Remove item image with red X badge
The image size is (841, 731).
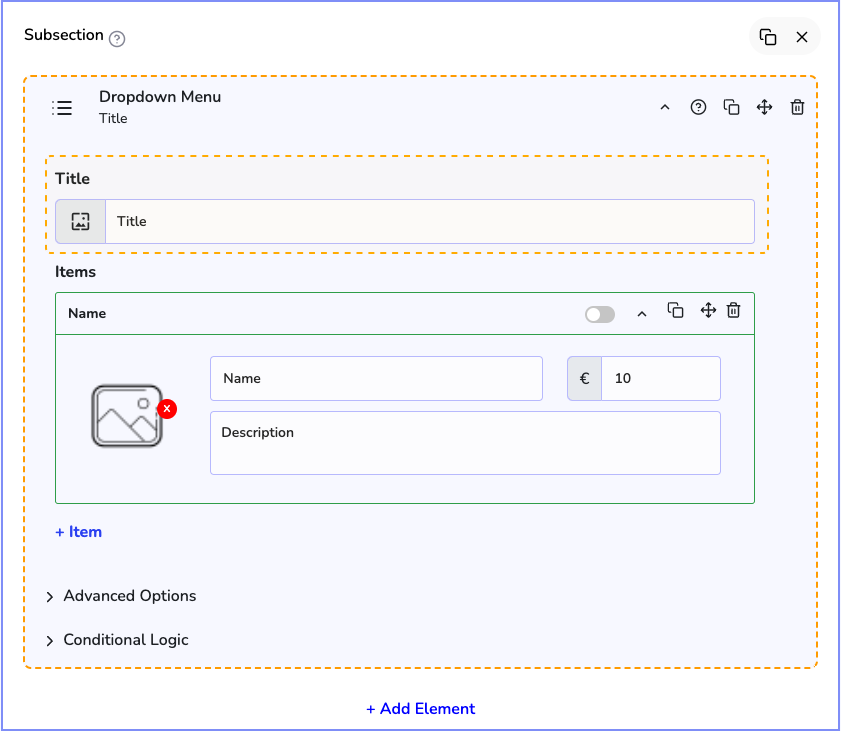coord(167,409)
